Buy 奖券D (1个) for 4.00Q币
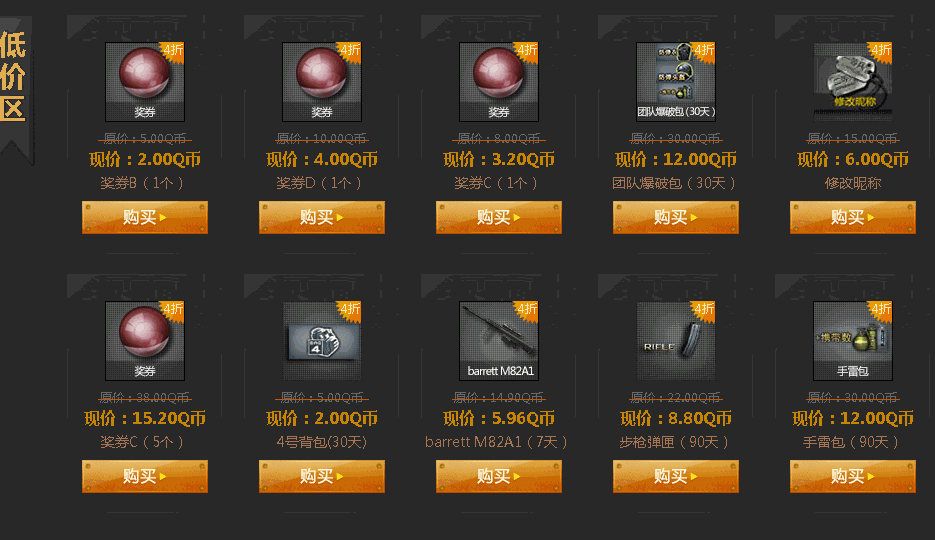935x540 pixels. click(322, 217)
